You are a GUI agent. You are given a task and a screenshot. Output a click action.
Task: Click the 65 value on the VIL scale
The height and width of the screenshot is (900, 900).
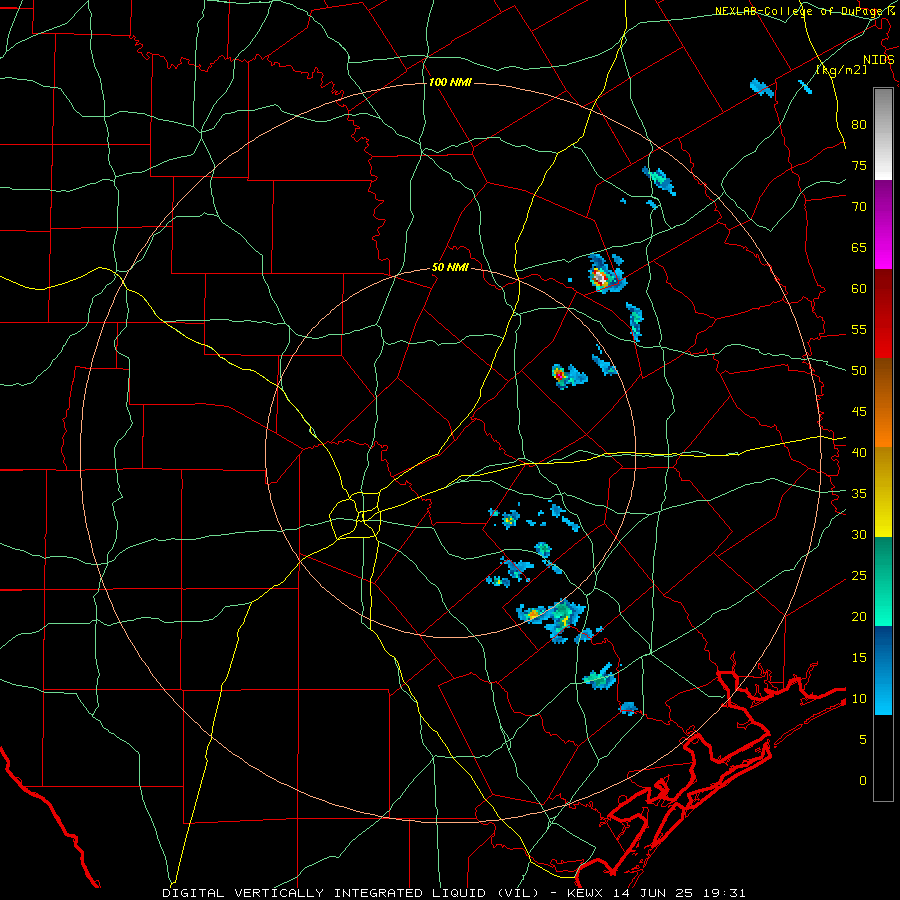859,248
